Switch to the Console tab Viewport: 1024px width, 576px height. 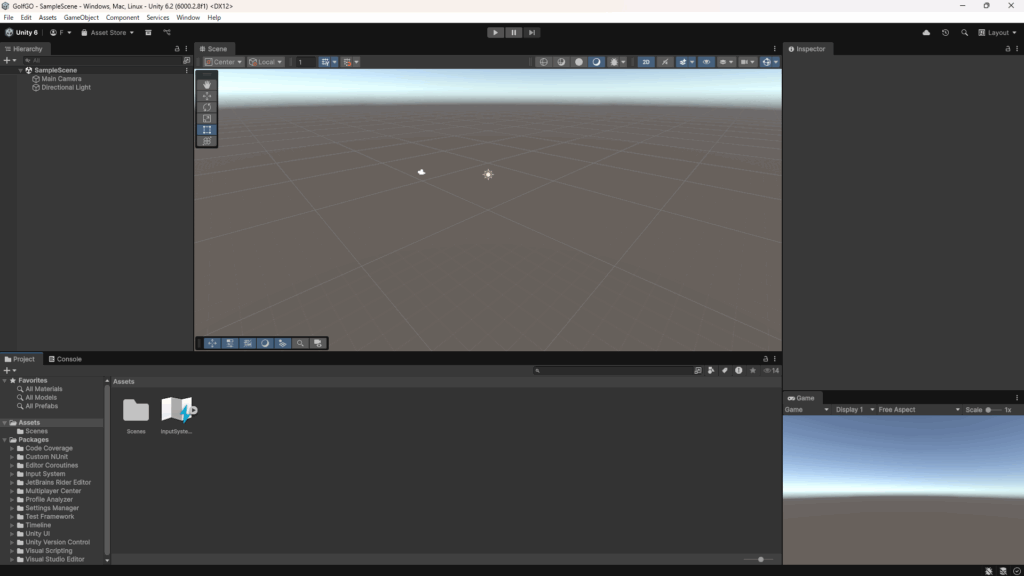pos(65,359)
